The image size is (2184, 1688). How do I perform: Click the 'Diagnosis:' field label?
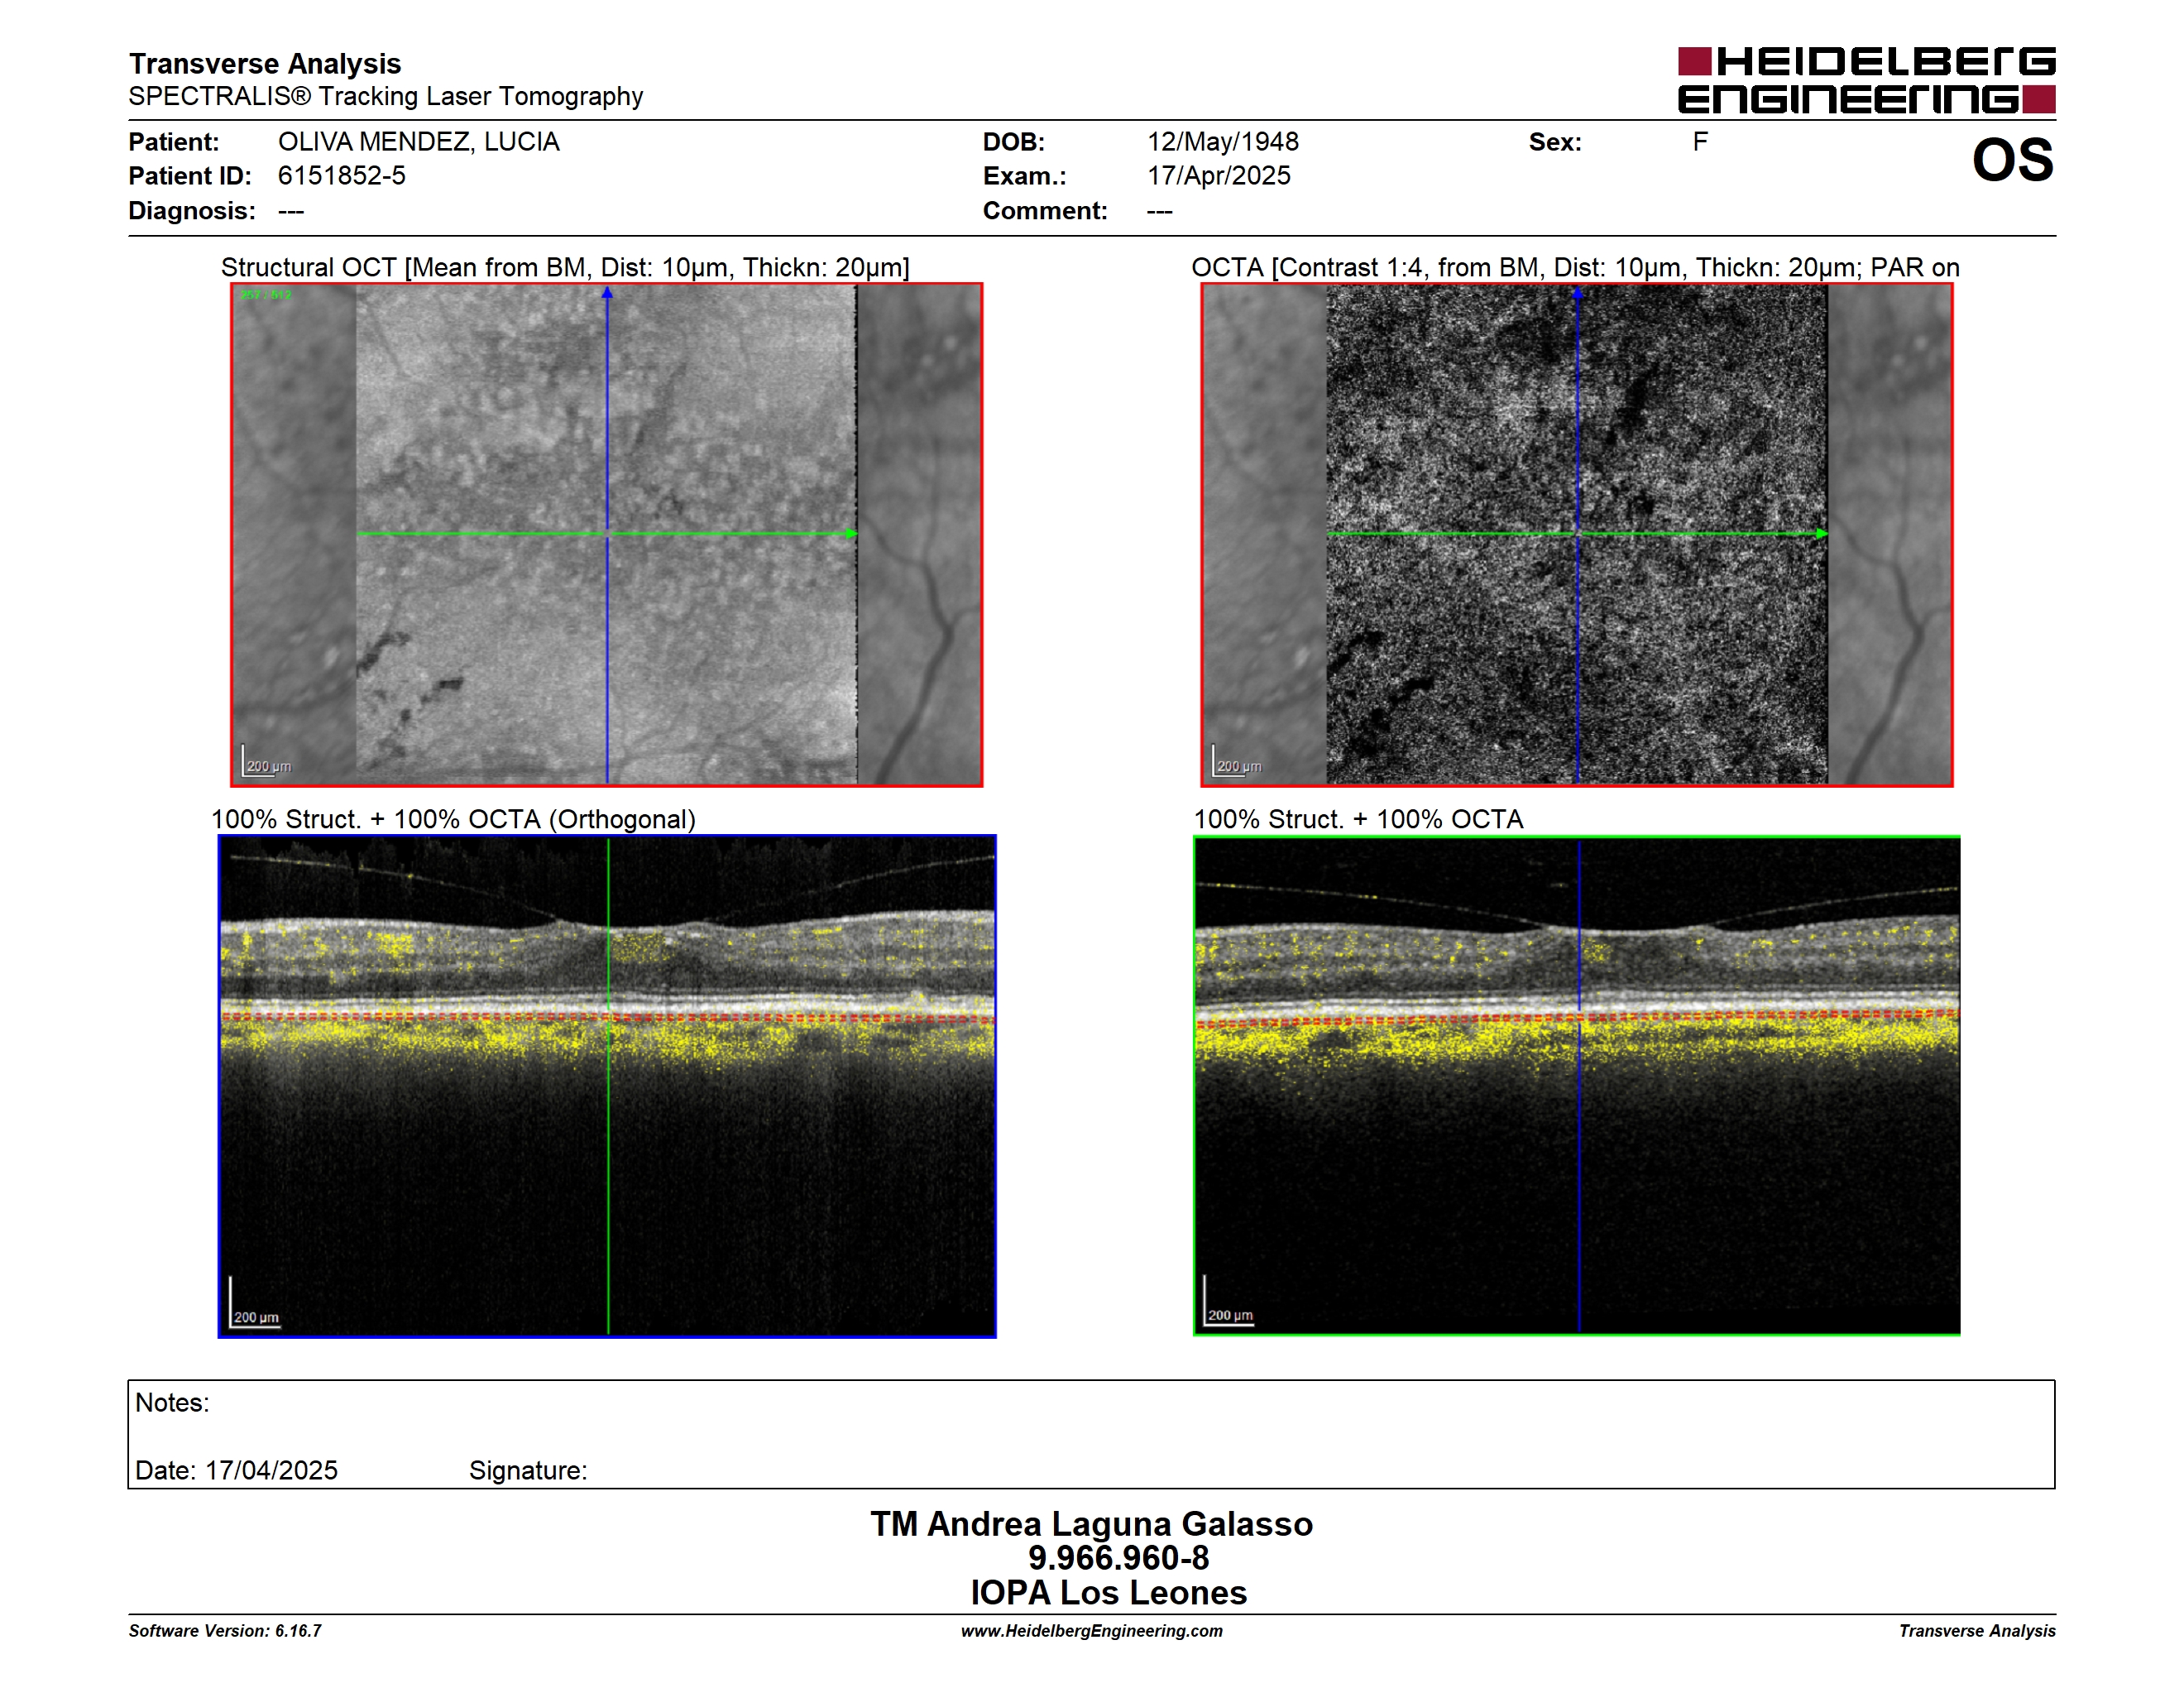[x=192, y=211]
